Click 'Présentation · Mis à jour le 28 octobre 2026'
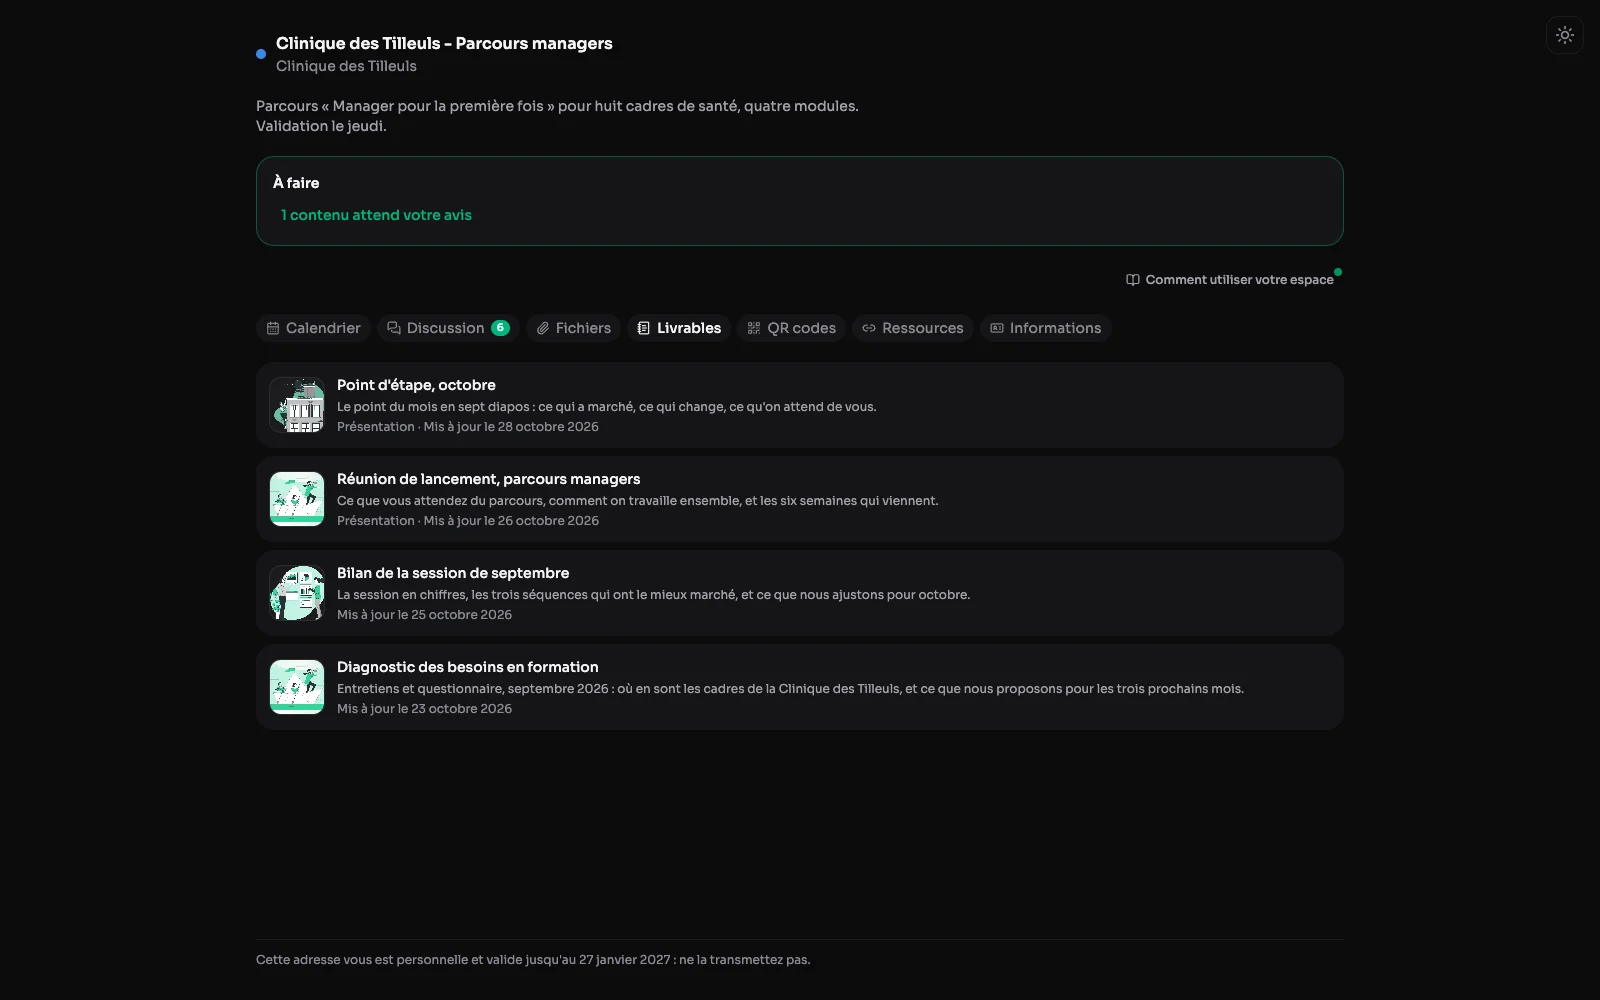Viewport: 1600px width, 1000px height. pos(468,427)
